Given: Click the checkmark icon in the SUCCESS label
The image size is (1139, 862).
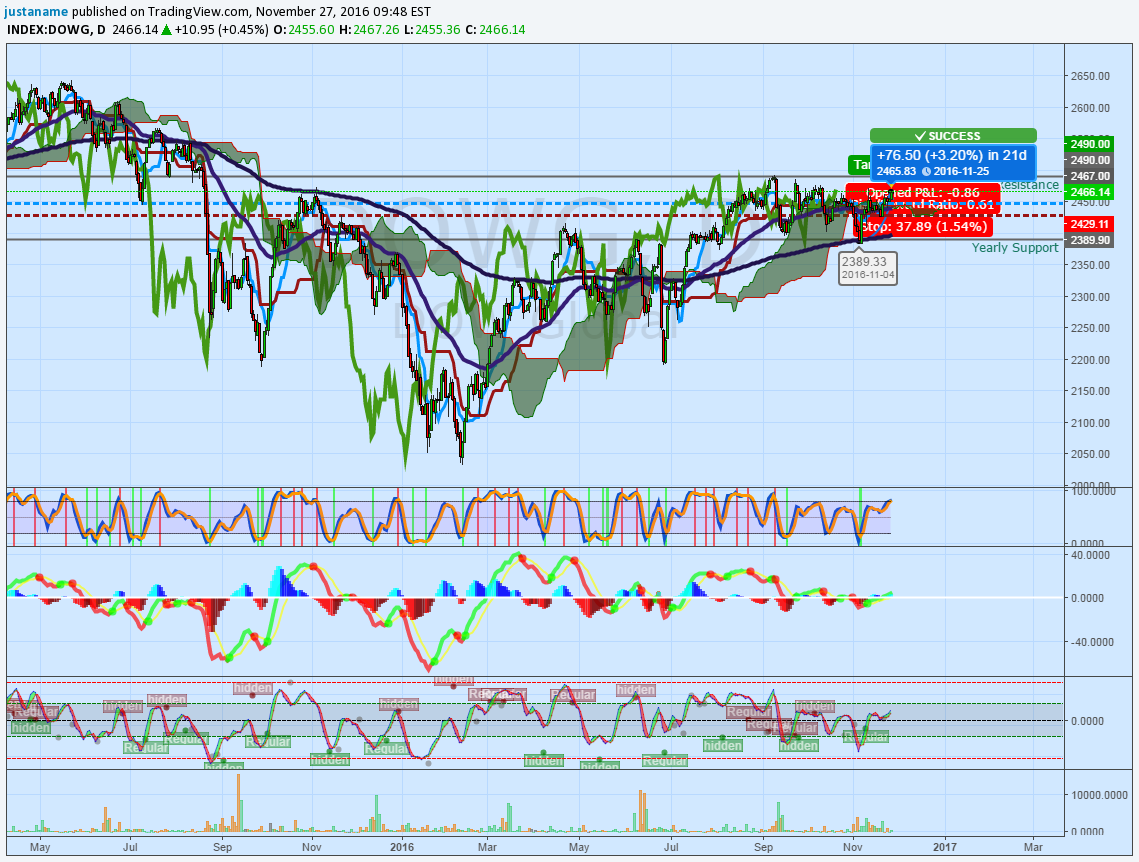Looking at the screenshot, I should tap(920, 136).
